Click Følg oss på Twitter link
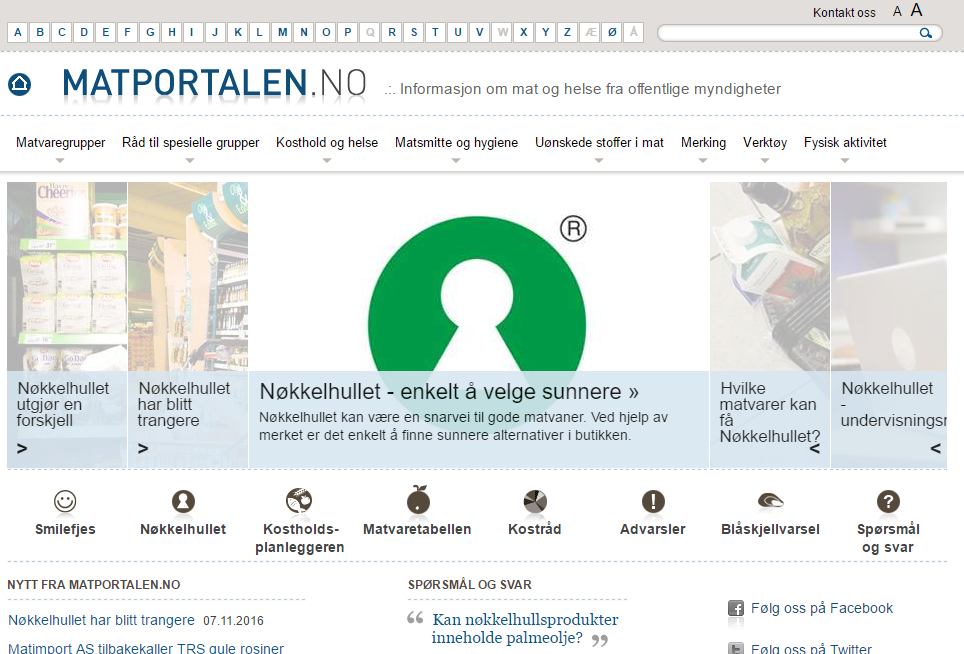This screenshot has width=964, height=654. pos(811,648)
